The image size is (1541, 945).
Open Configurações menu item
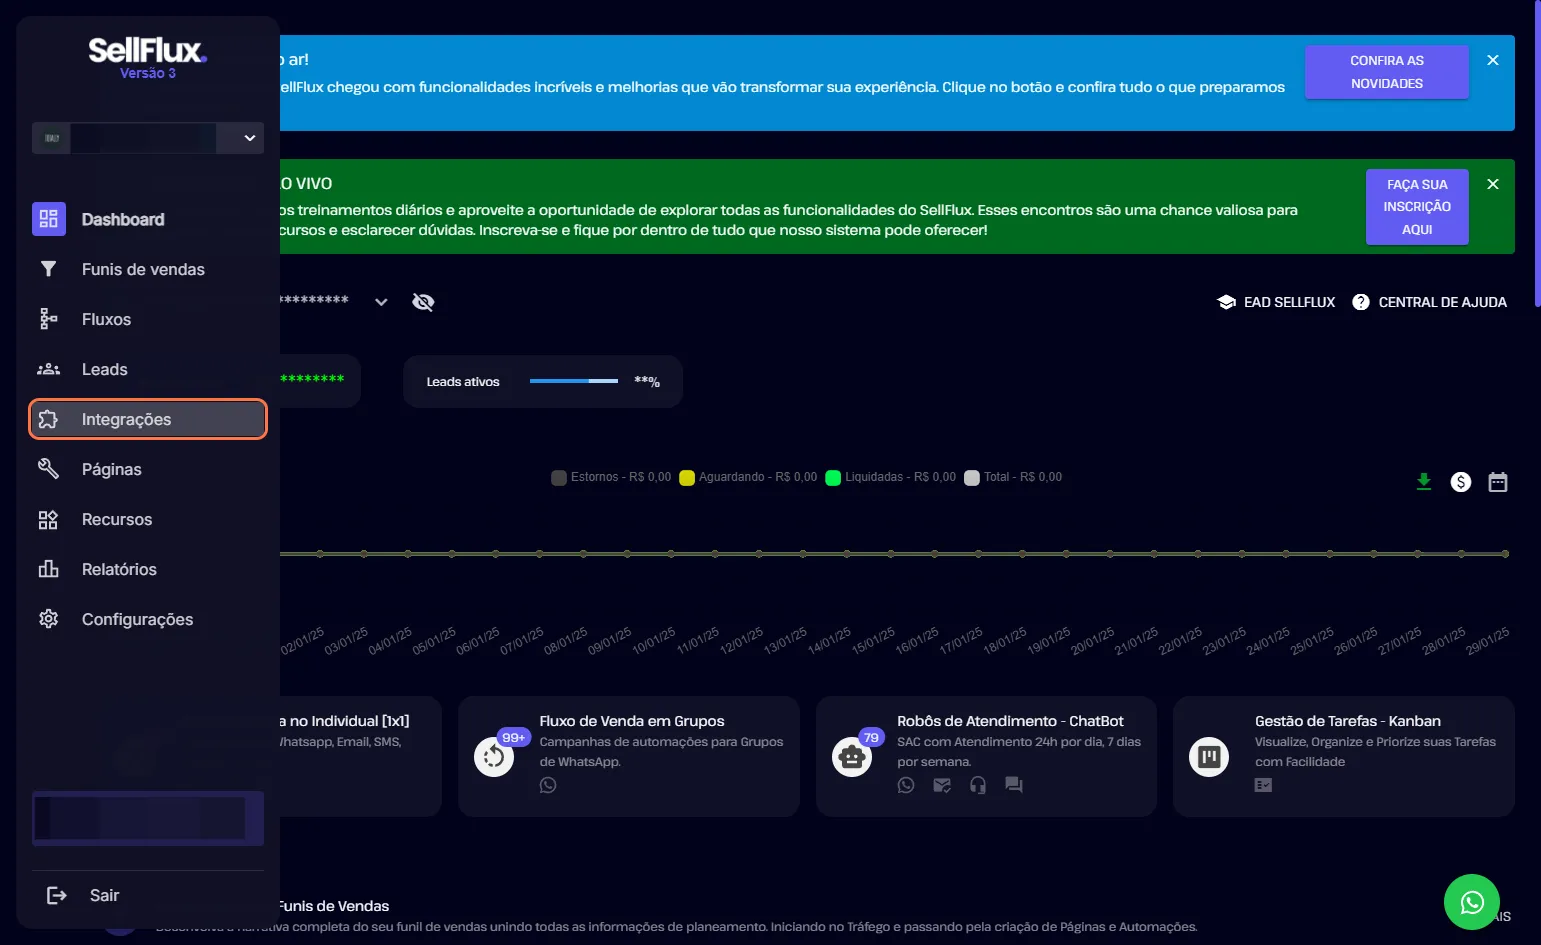(148, 619)
